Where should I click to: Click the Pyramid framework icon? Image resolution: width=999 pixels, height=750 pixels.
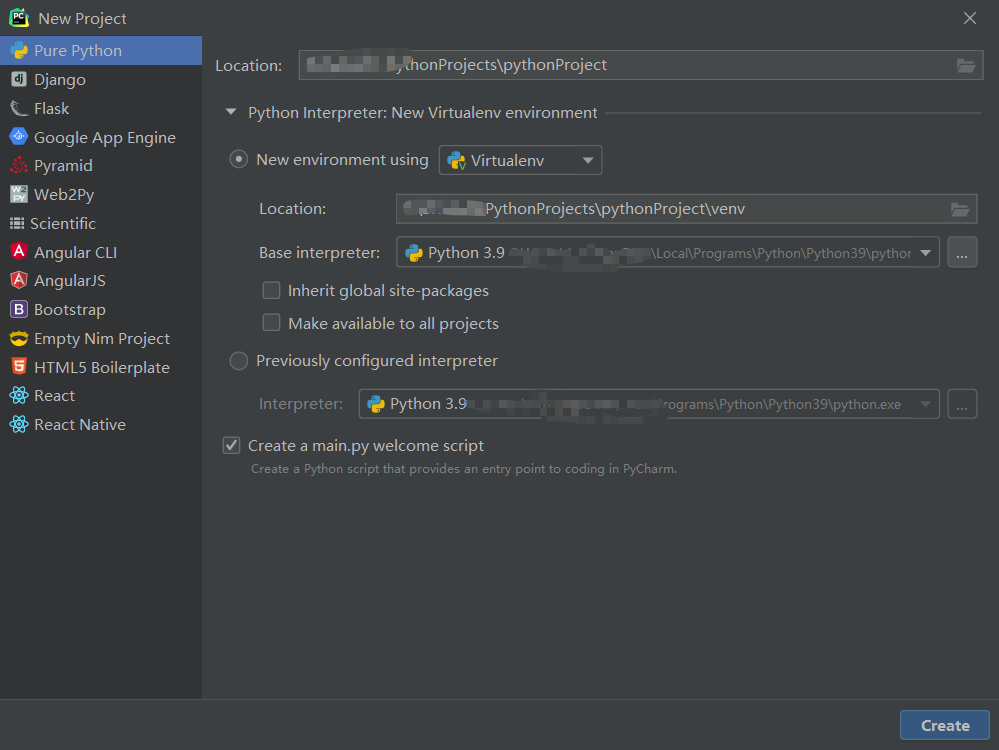(19, 165)
